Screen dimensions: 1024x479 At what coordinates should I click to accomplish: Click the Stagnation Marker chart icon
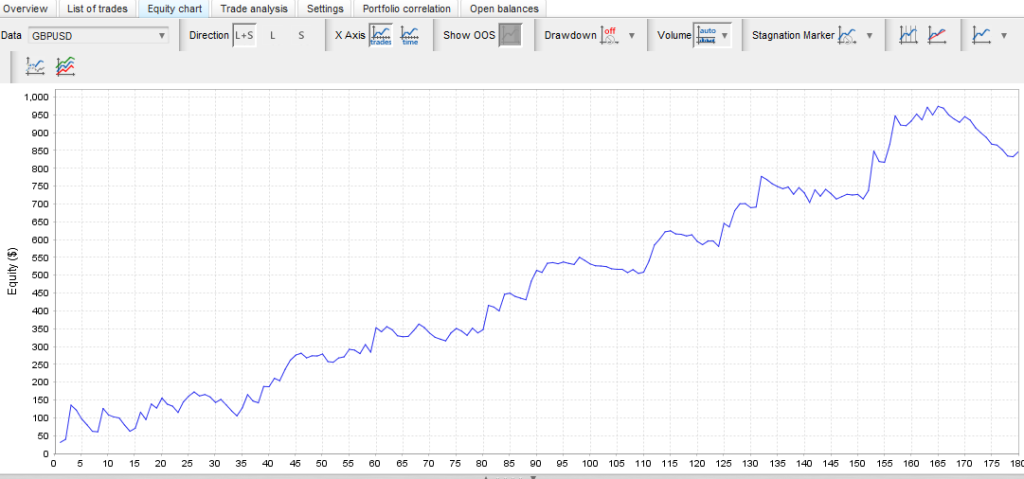click(x=847, y=35)
